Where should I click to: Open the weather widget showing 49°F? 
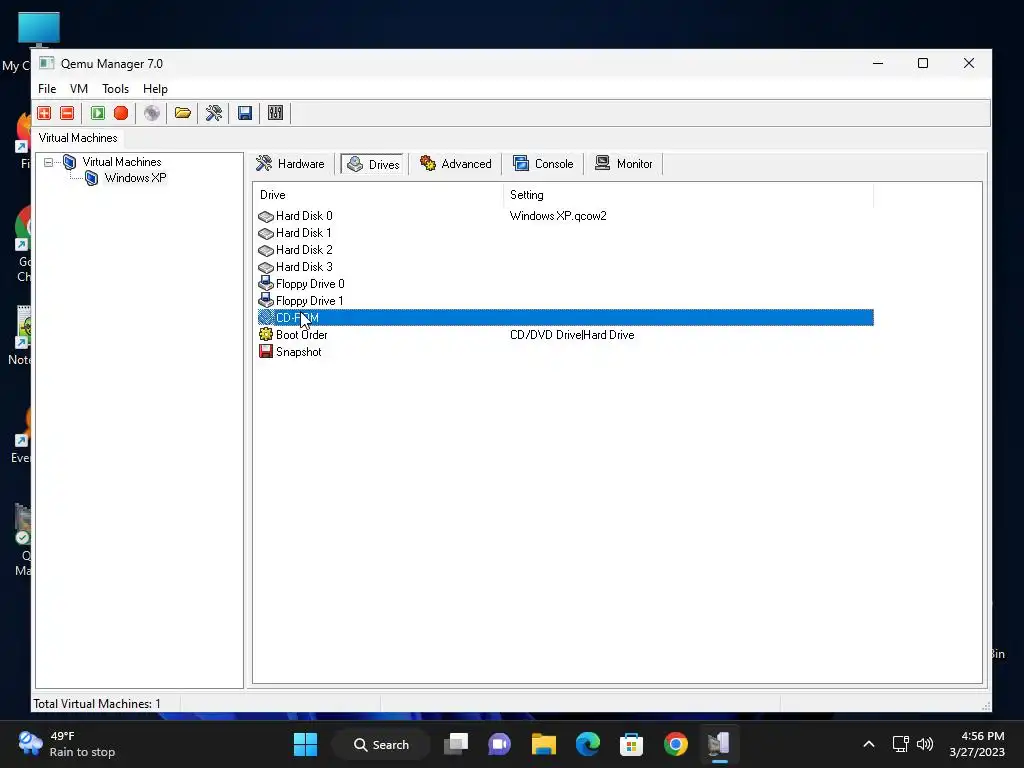67,744
